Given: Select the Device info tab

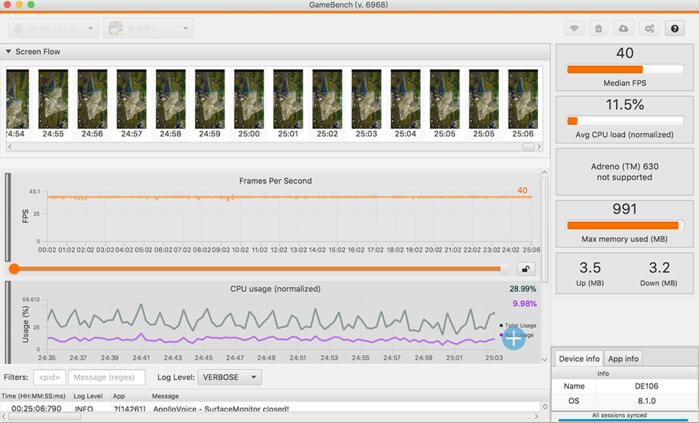Looking at the screenshot, I should click(579, 358).
